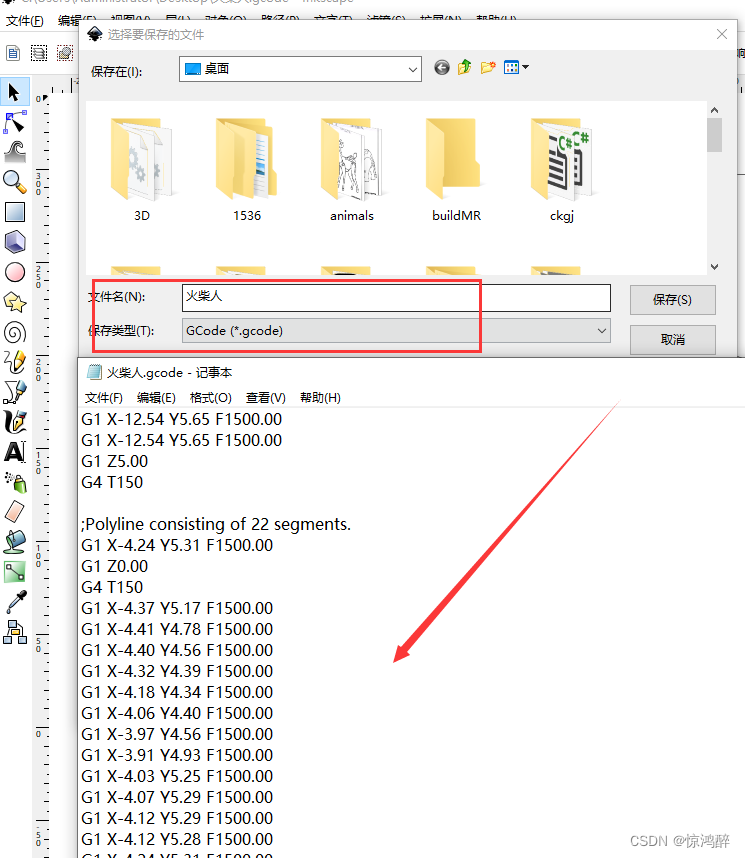Select the Inkscape selector arrow tool
745x858 pixels.
(15, 92)
